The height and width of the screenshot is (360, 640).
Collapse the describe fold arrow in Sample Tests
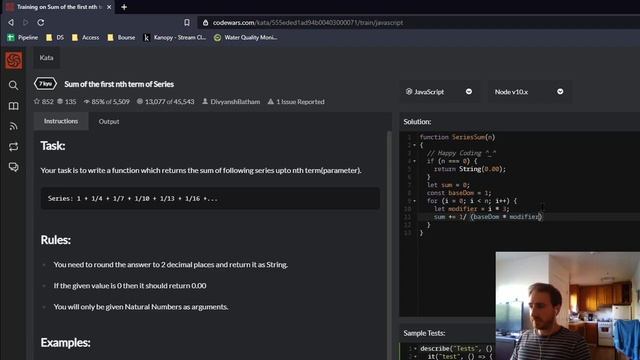pos(415,349)
